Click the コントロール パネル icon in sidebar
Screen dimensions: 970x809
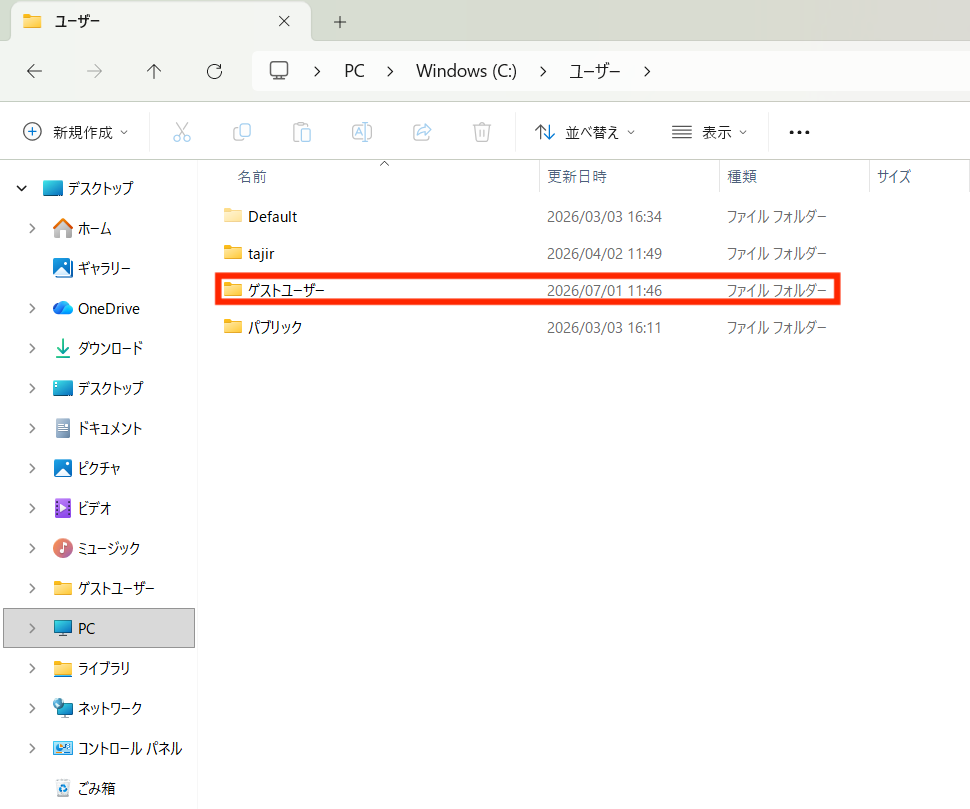[62, 748]
